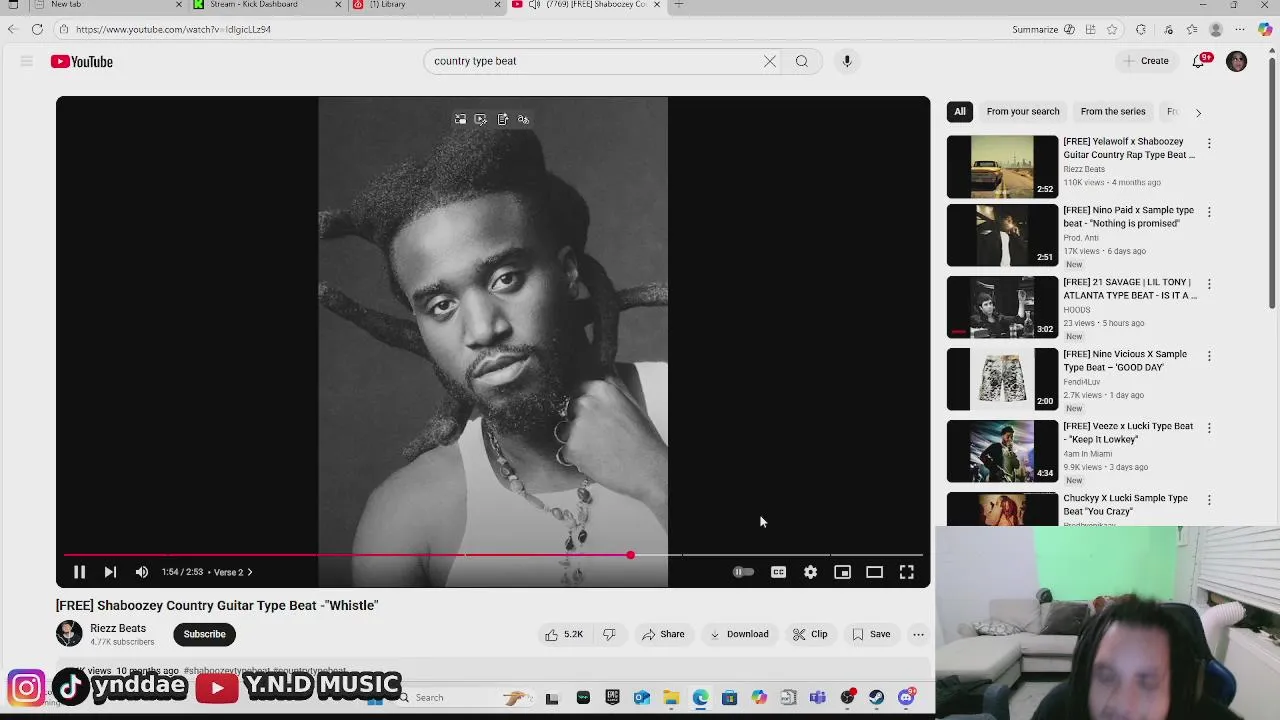Open options for Veeze x Lucki beat

coord(1209,428)
